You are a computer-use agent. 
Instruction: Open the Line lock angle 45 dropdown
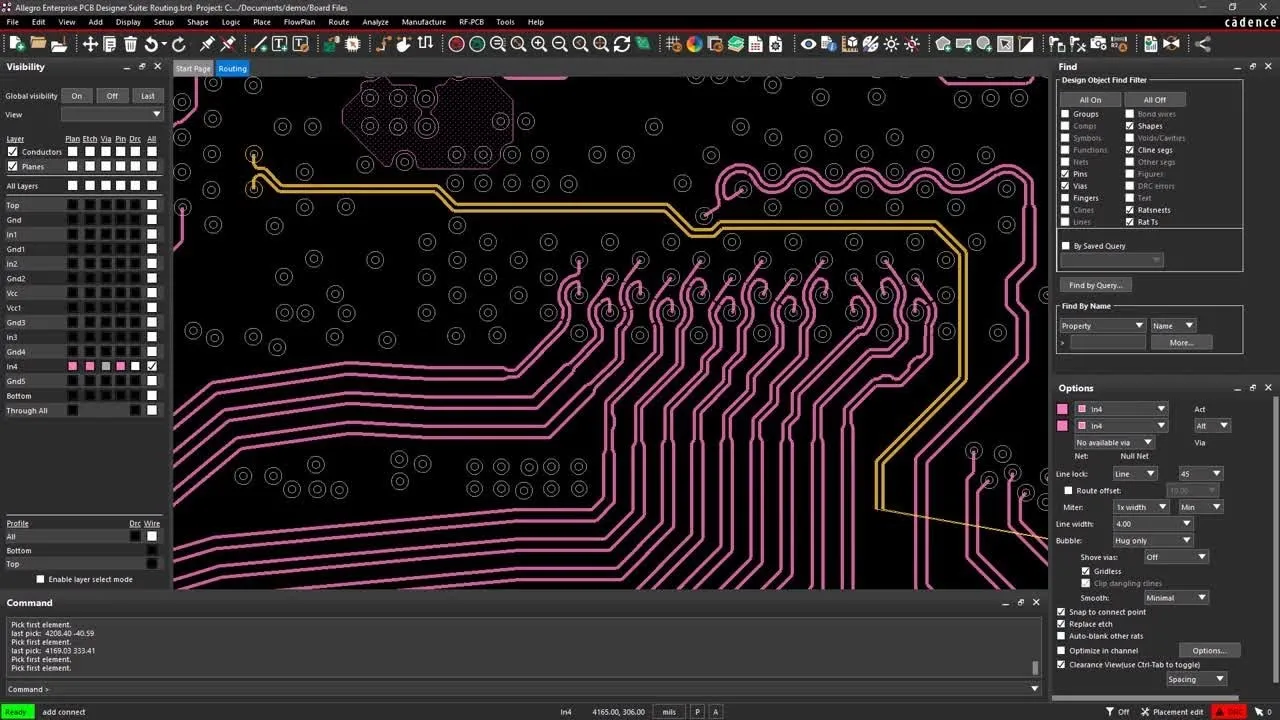click(1200, 474)
